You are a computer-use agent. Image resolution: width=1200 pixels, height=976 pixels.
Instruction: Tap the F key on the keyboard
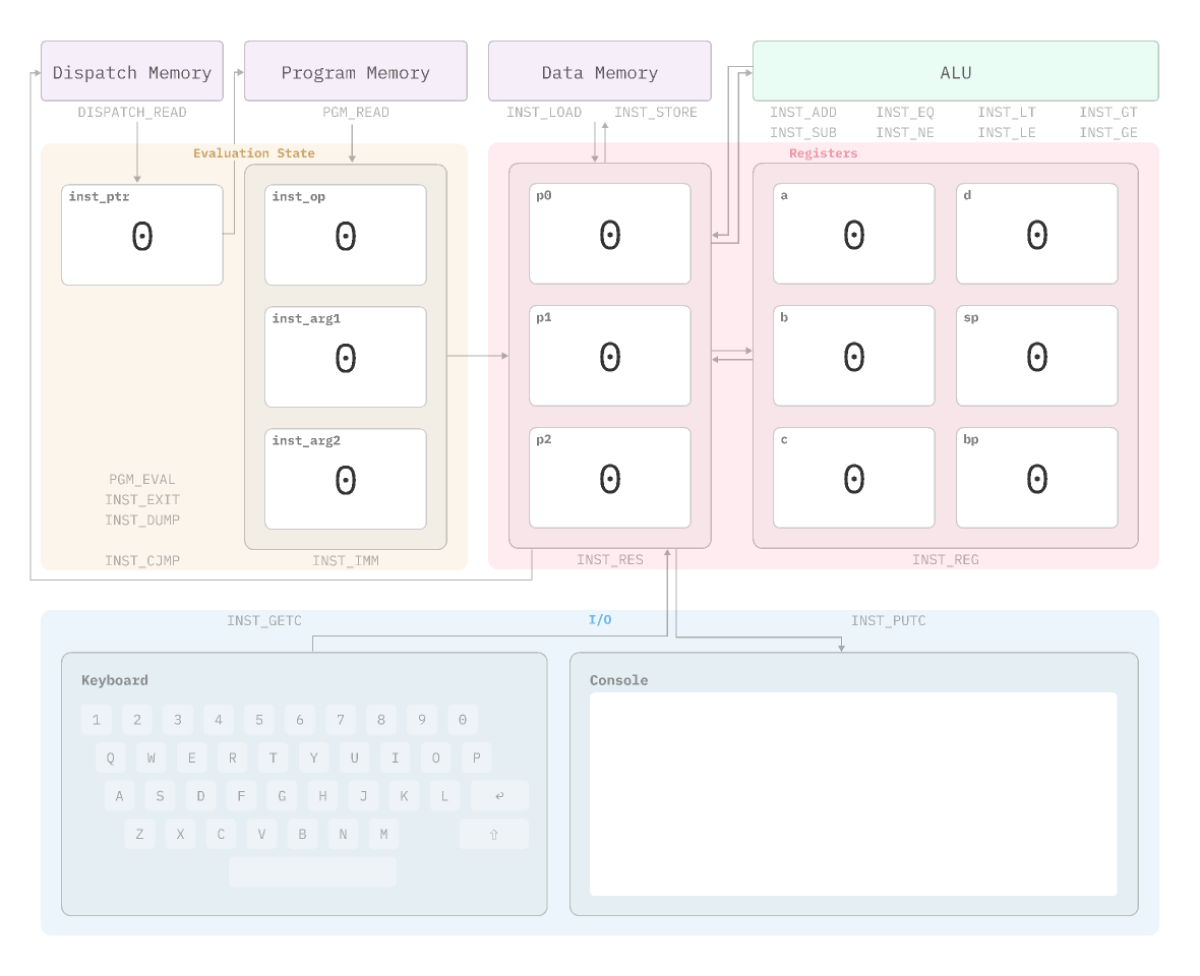(242, 796)
